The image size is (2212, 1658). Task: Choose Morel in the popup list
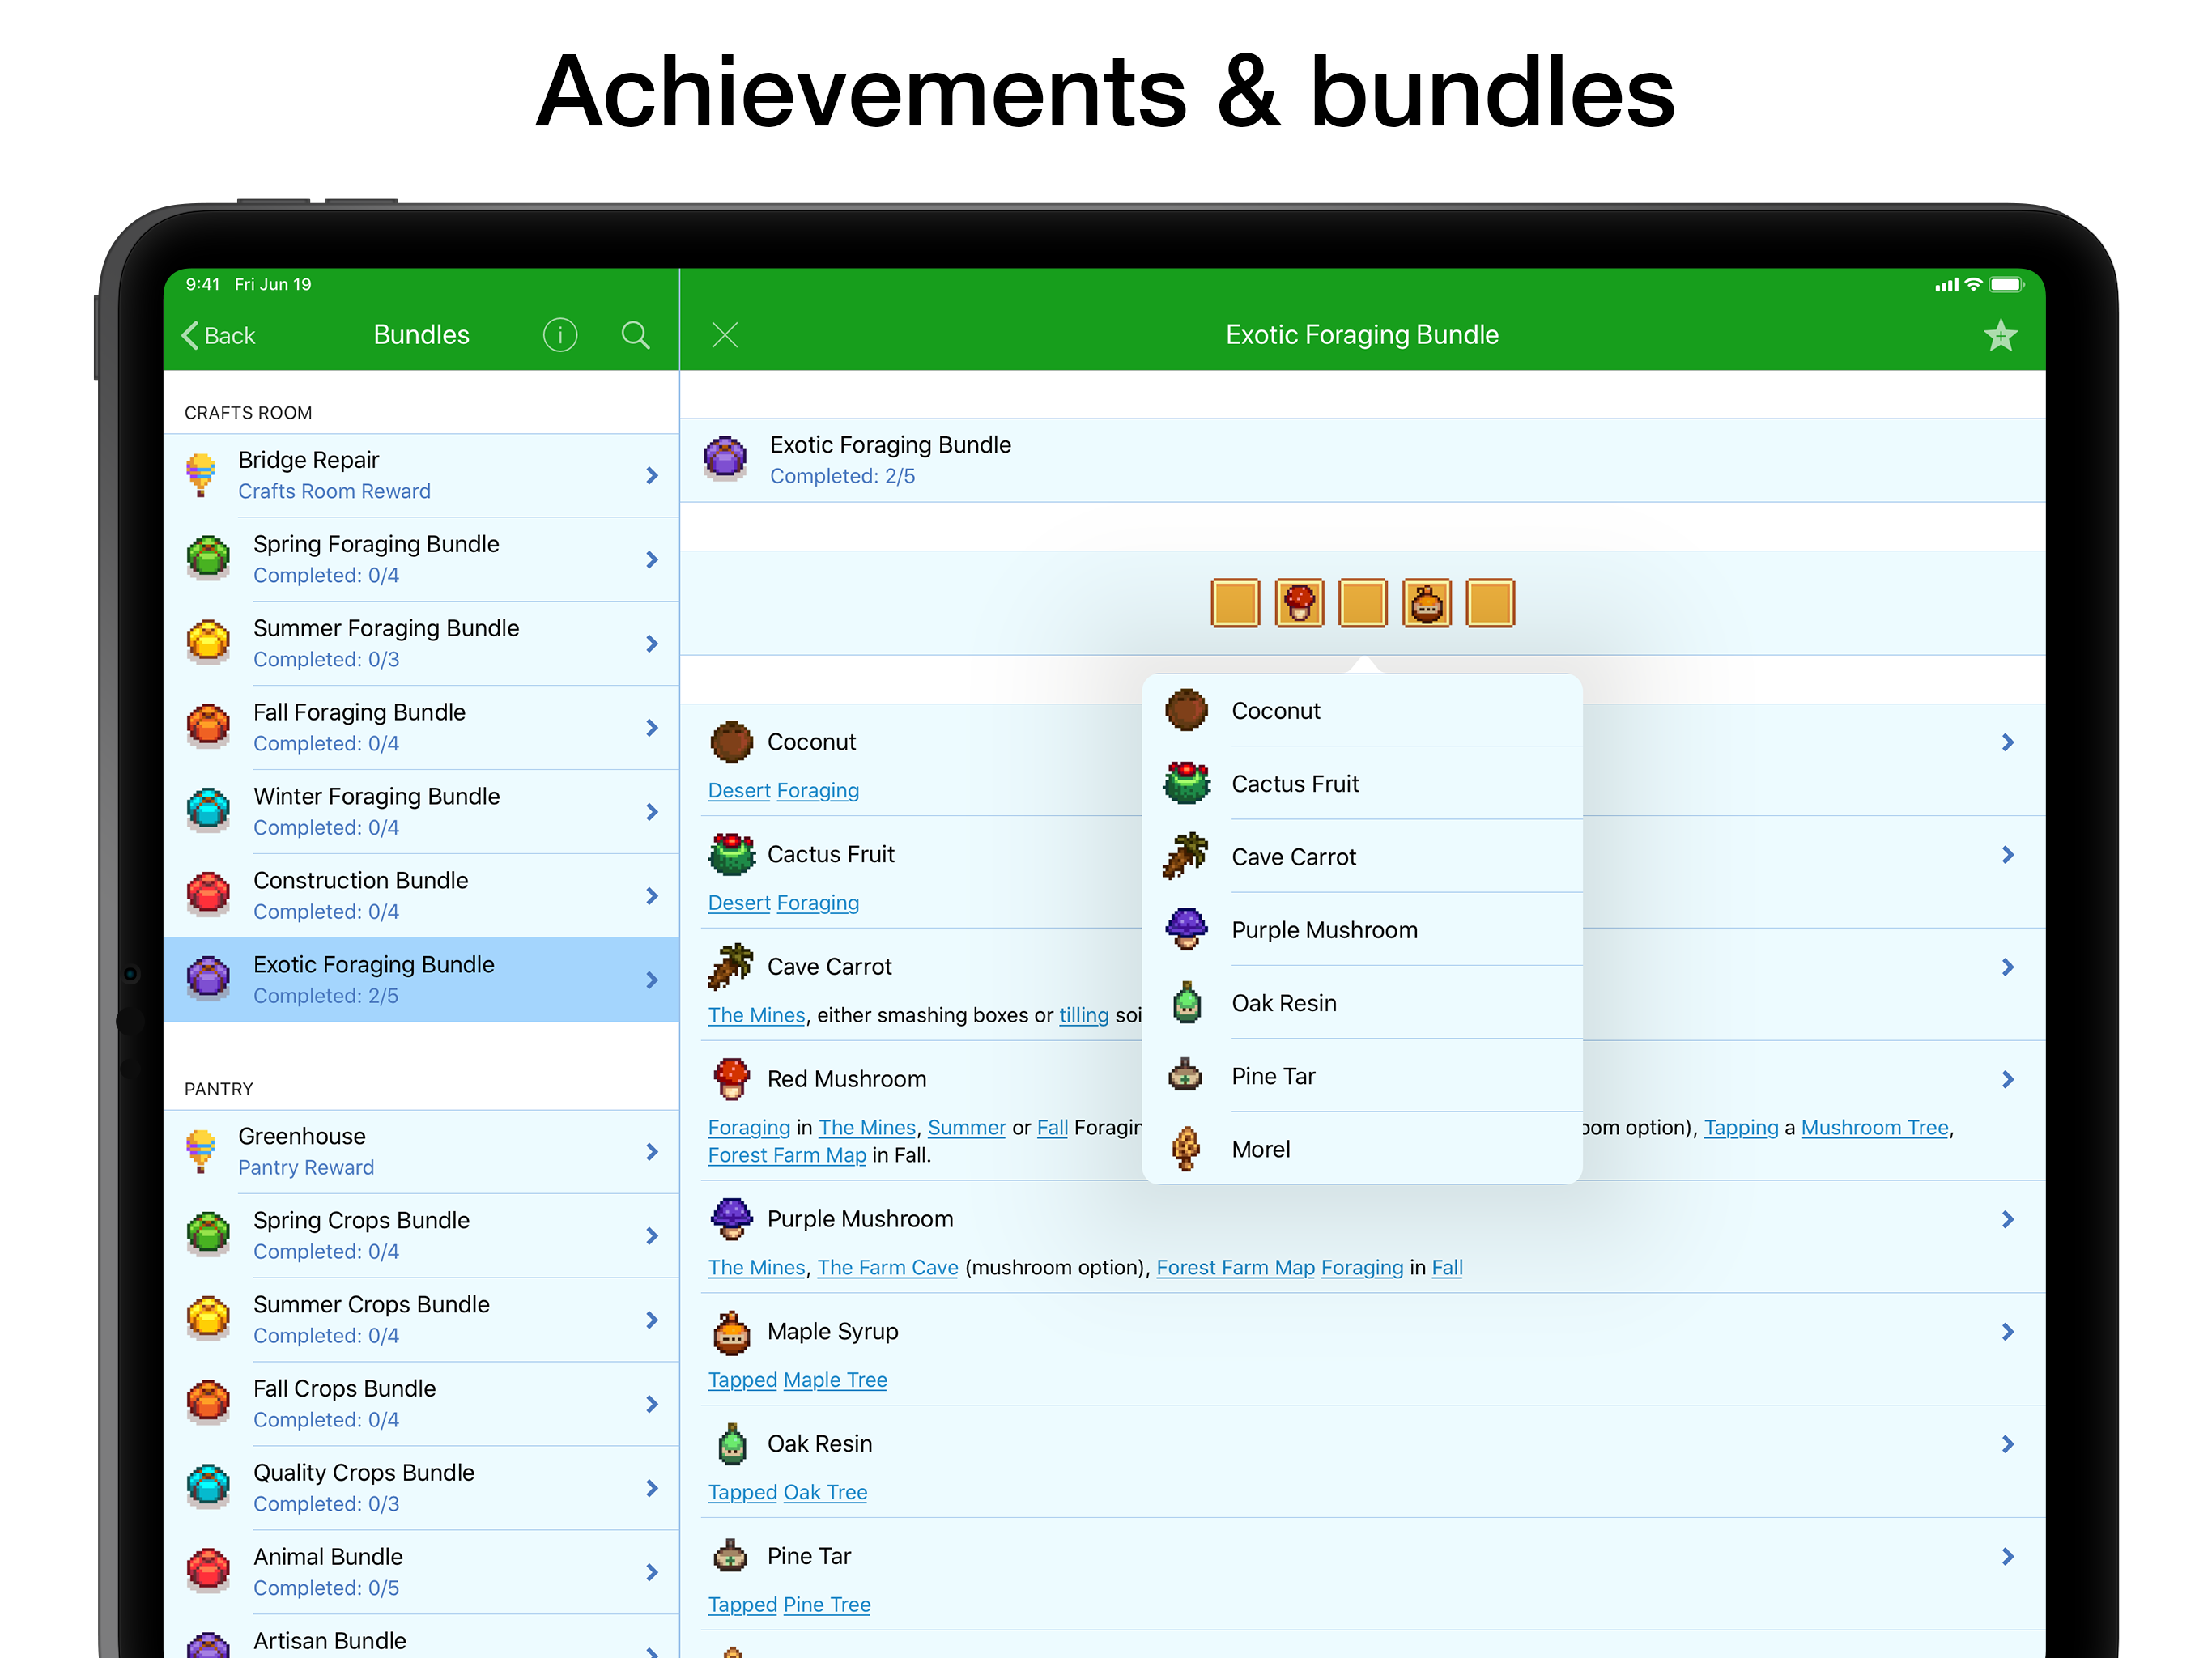click(x=1362, y=1149)
